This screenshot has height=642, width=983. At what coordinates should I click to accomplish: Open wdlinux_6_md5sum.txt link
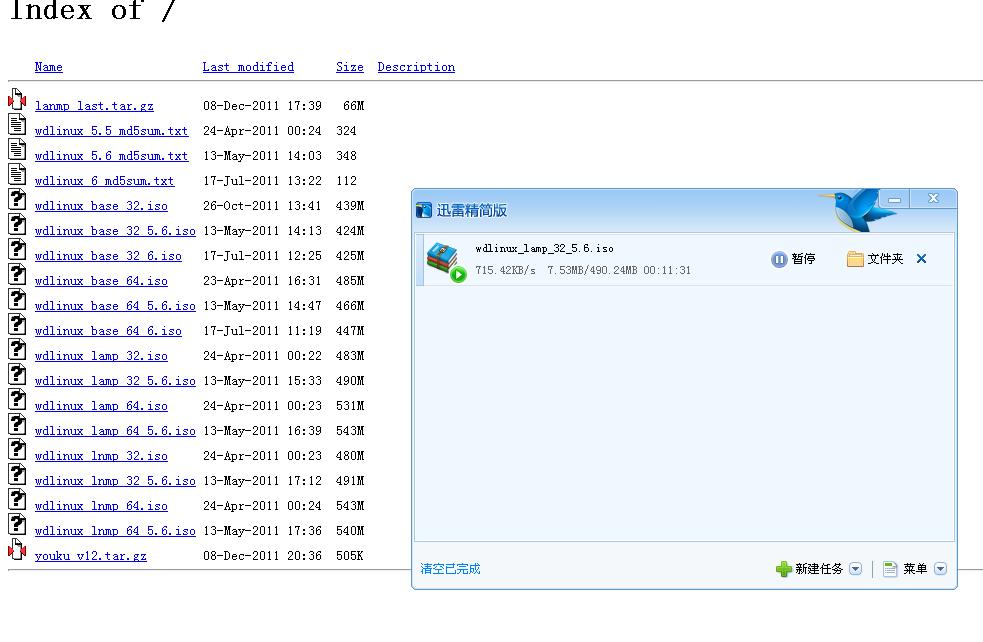(x=104, y=181)
